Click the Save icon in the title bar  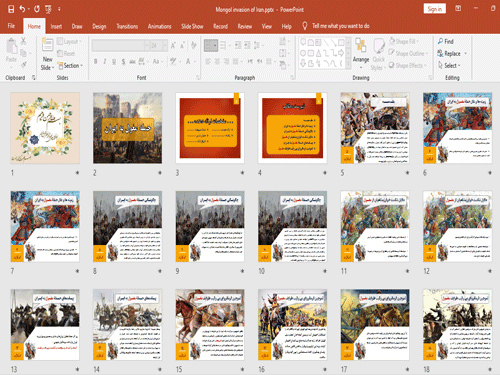tap(11, 9)
